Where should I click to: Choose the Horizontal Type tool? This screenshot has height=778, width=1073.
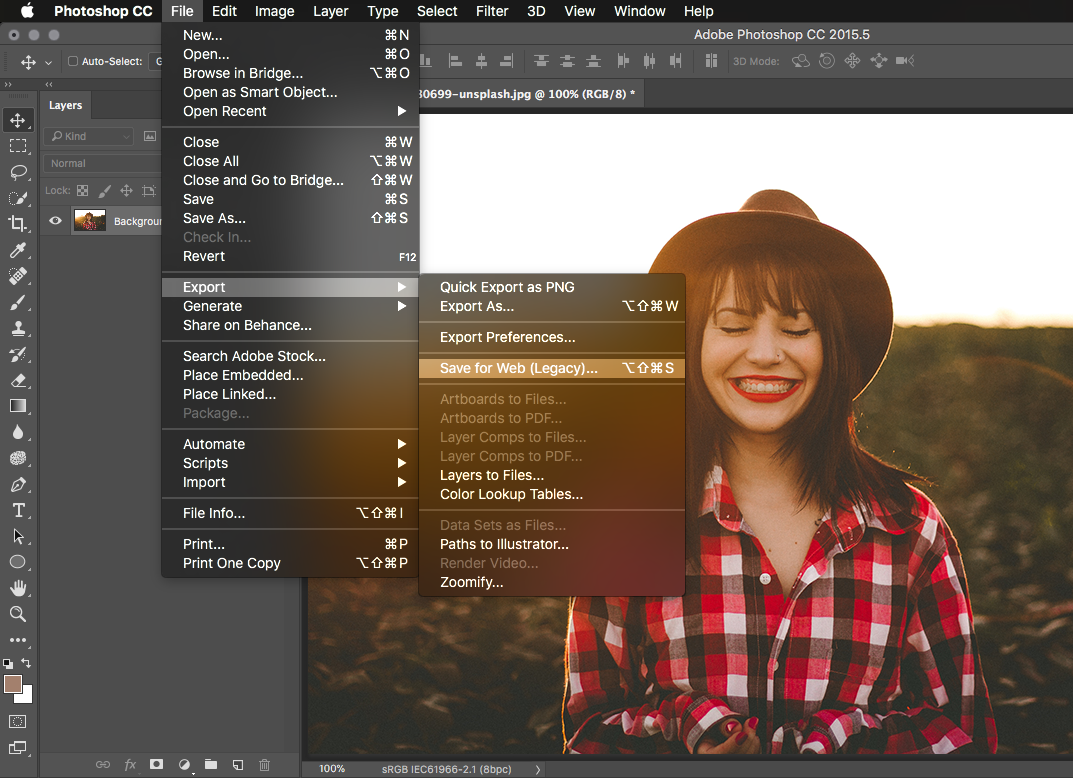[x=18, y=510]
